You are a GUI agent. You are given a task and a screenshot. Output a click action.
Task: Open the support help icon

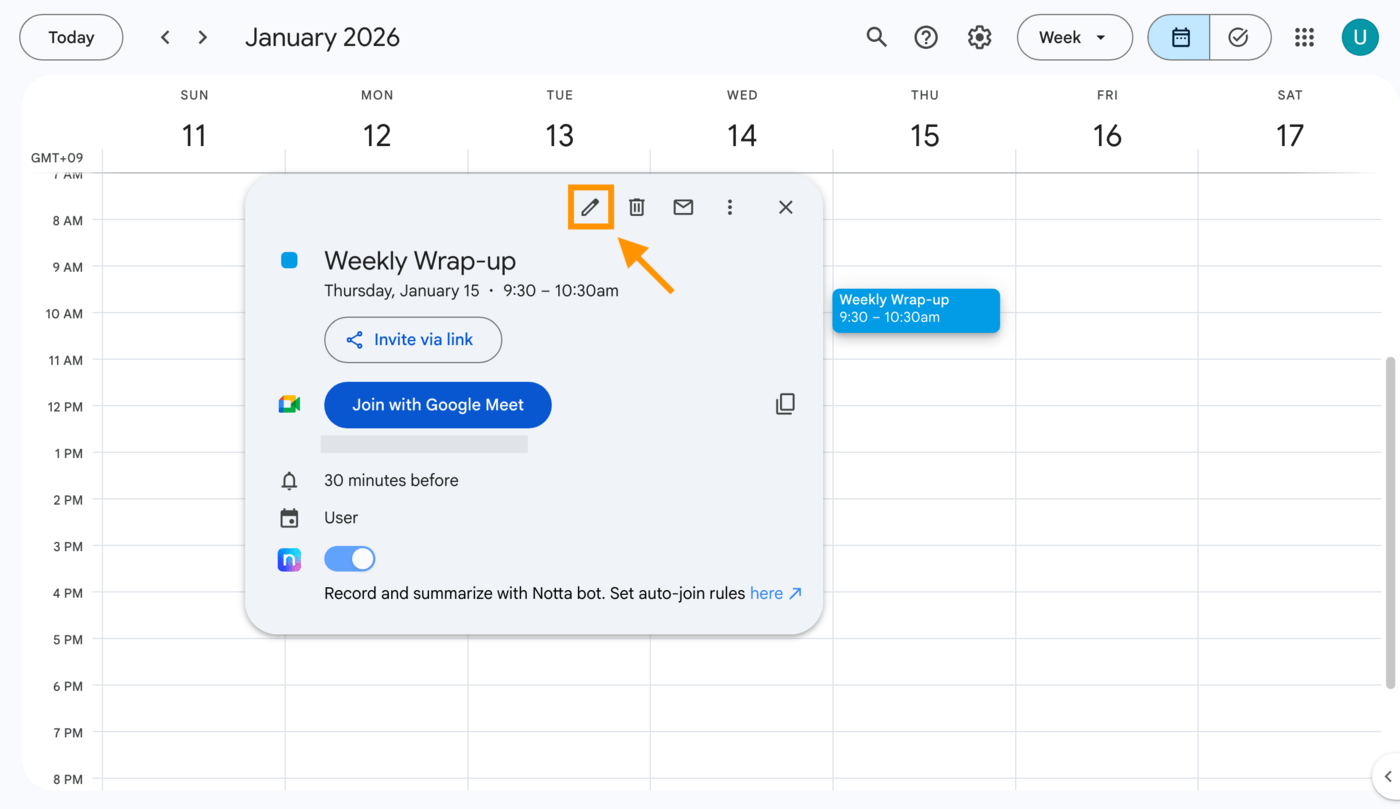coord(926,37)
